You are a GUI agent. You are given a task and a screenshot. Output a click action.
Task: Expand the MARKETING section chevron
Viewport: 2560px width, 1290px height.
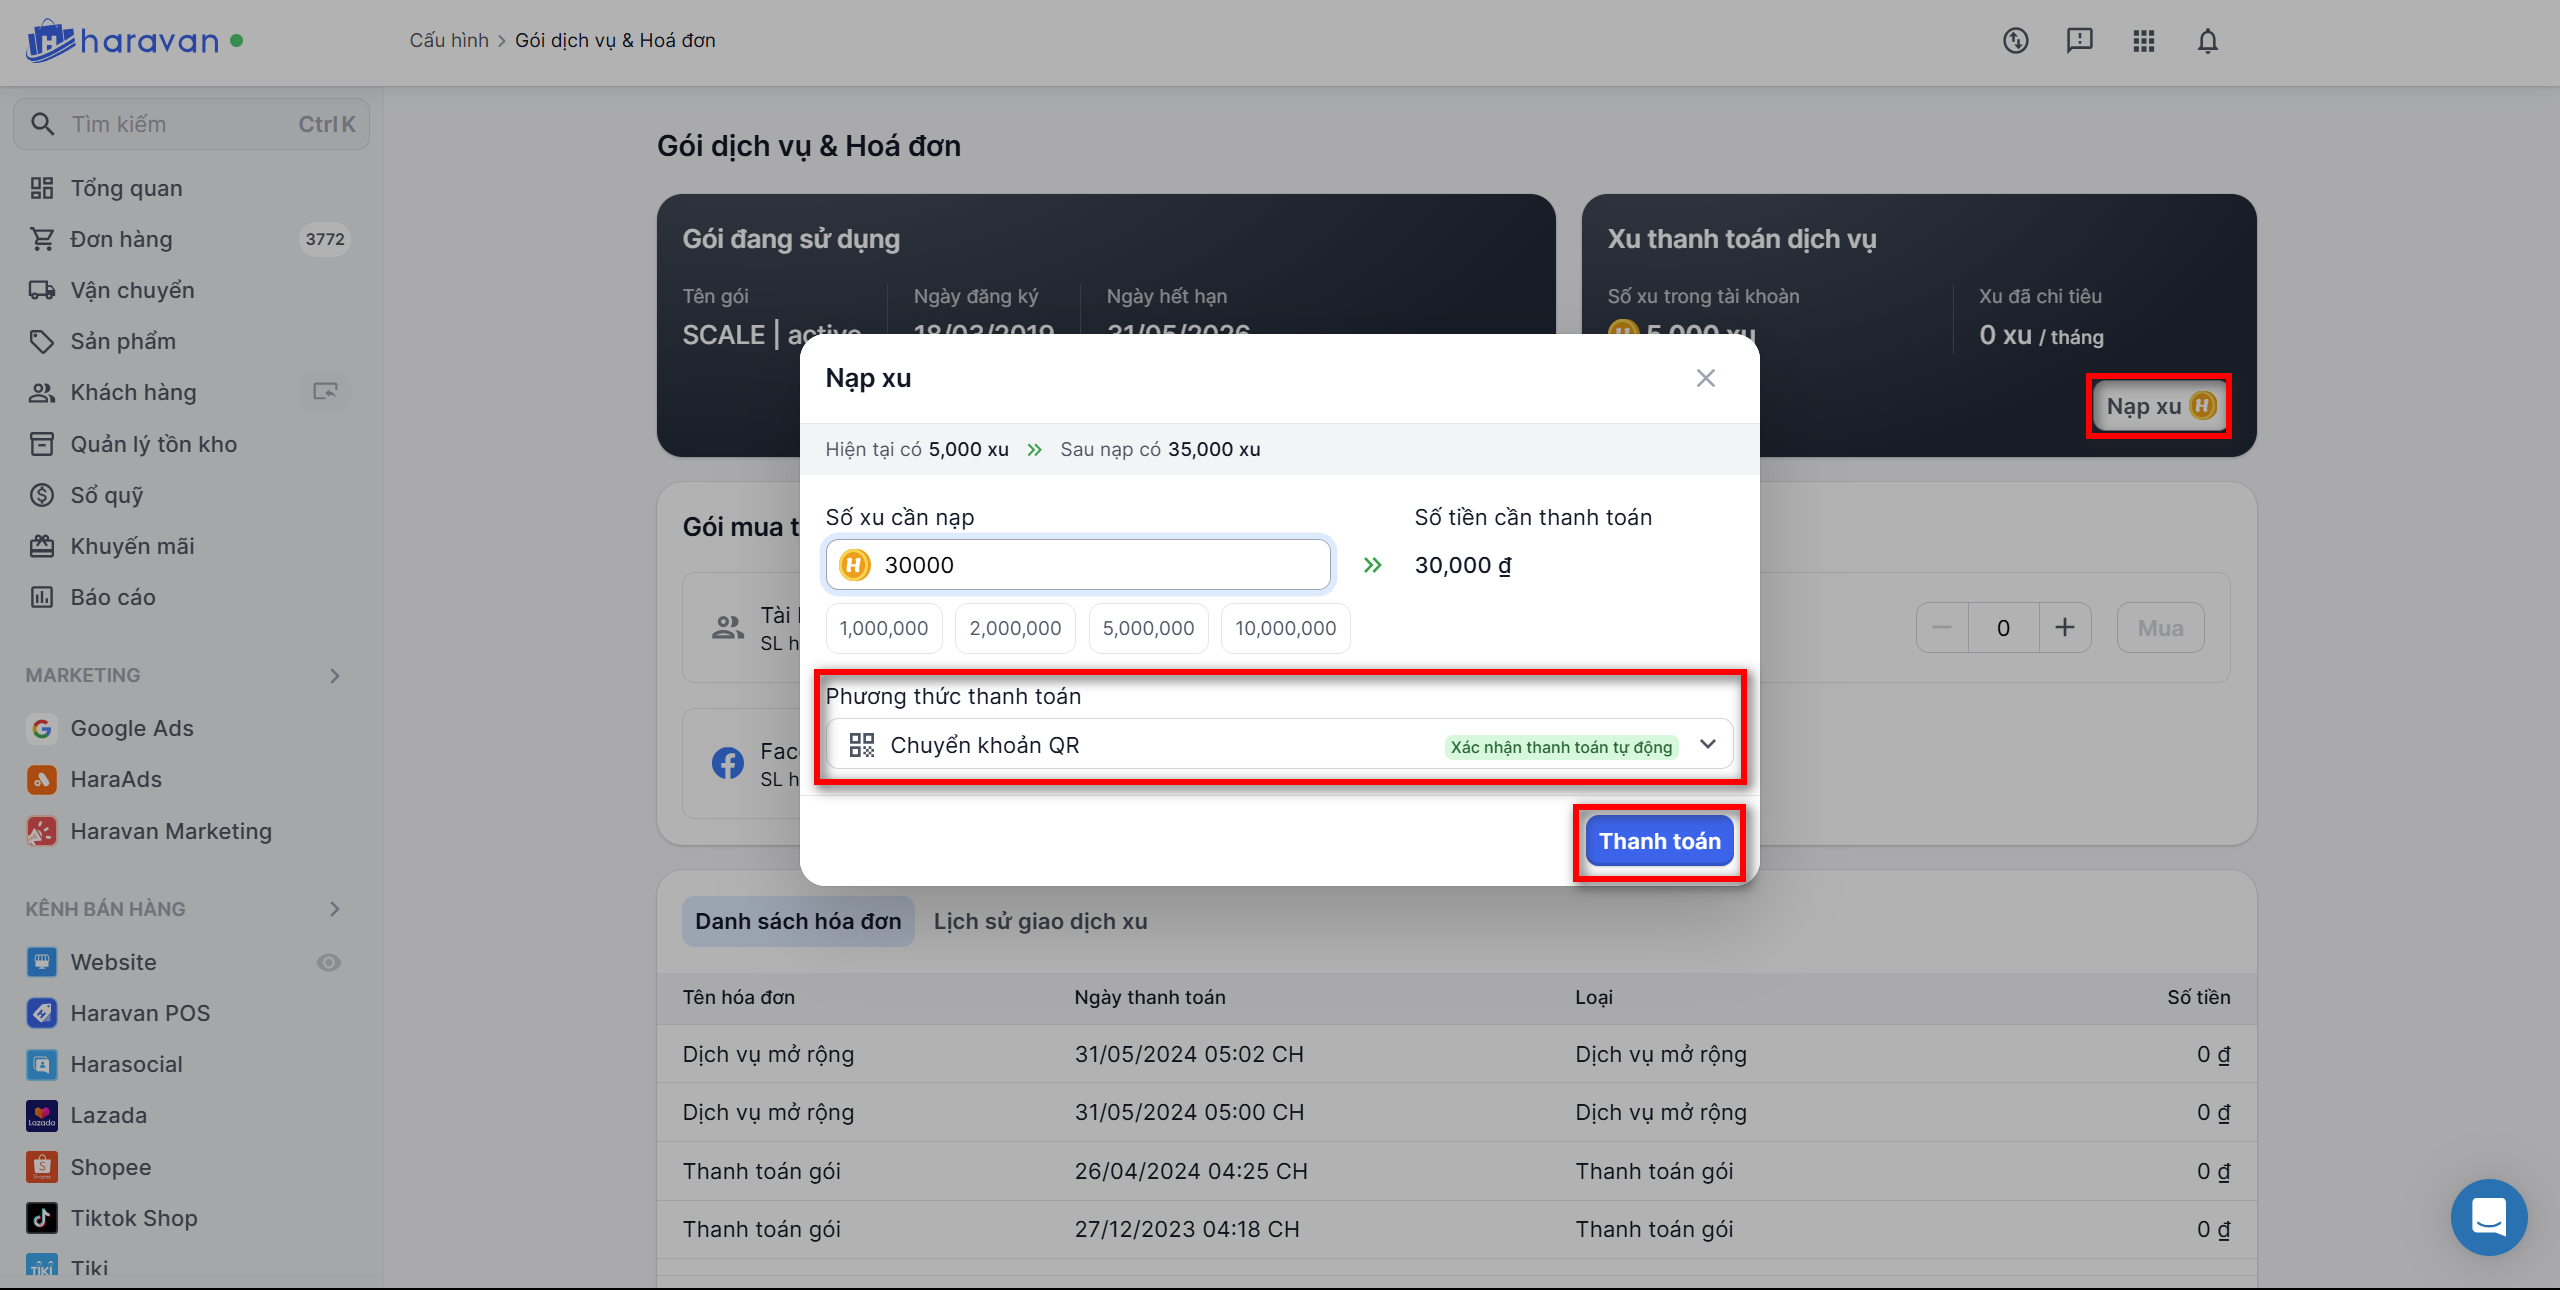click(335, 676)
